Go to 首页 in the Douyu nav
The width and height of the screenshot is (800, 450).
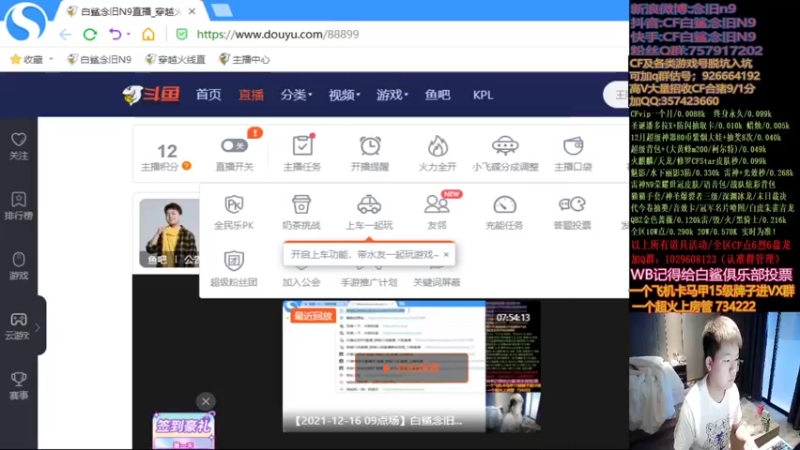pos(209,95)
